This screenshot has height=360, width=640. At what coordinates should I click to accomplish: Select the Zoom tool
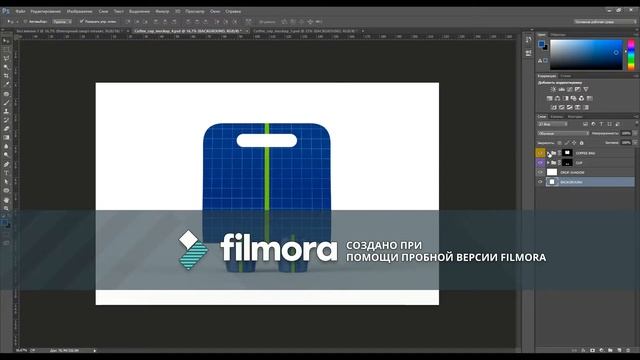pos(6,209)
